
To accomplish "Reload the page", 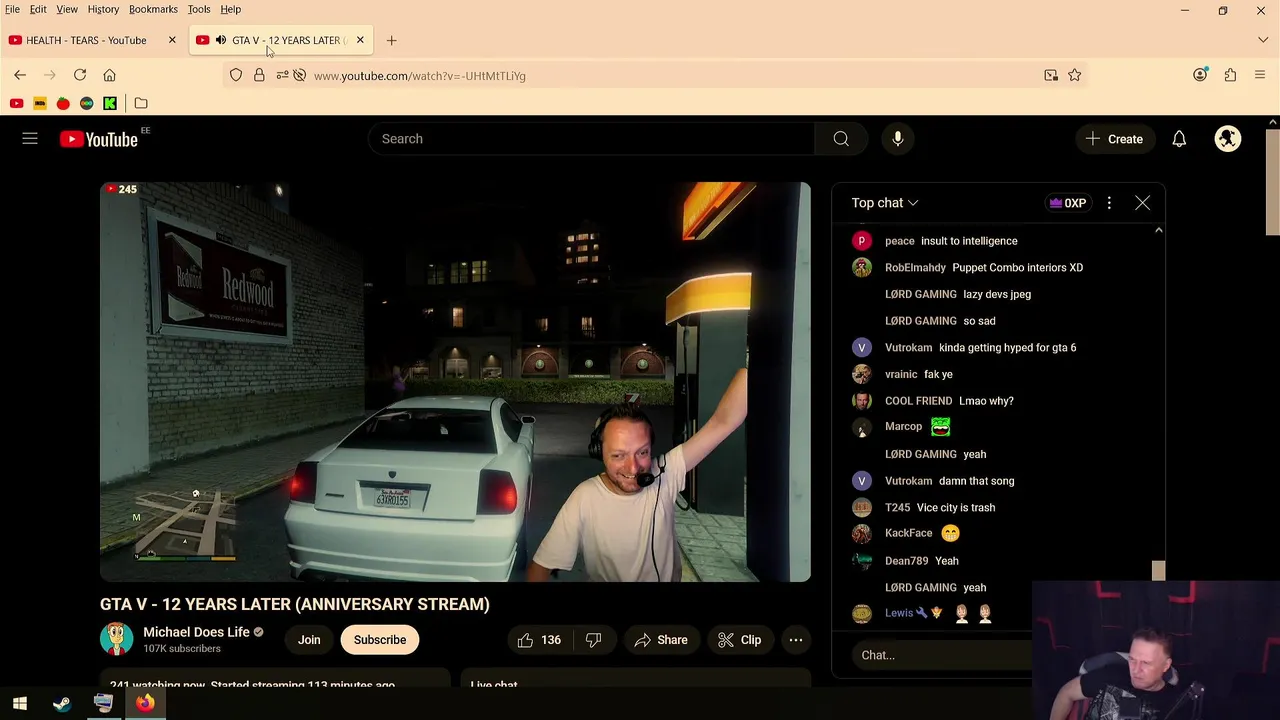I will pos(80,75).
